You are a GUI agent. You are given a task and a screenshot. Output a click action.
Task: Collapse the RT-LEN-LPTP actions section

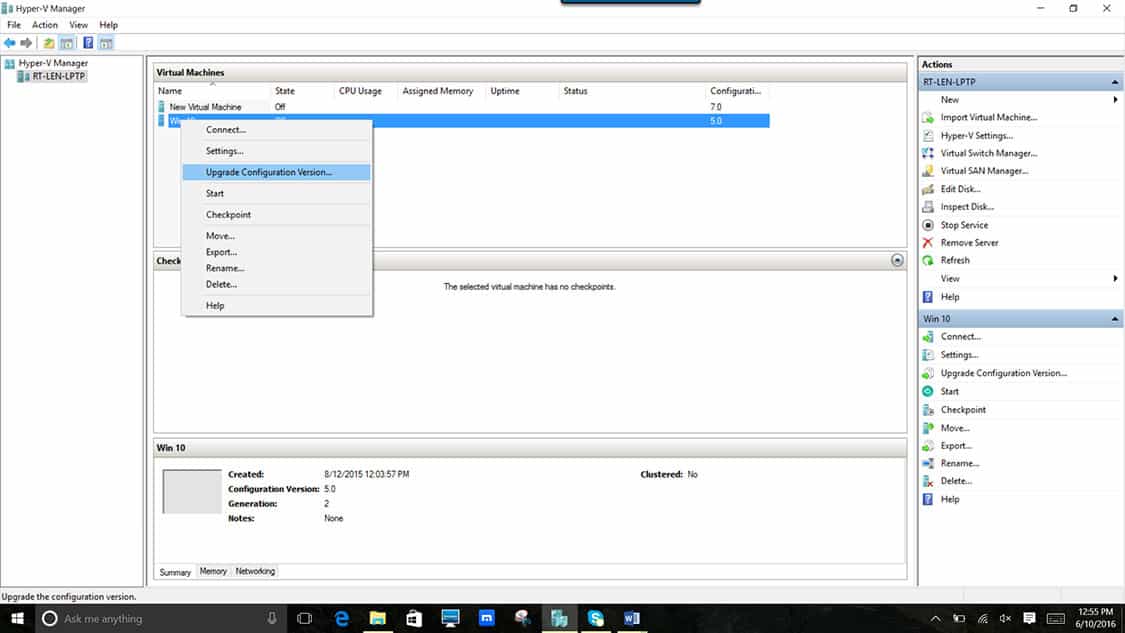(x=1114, y=82)
